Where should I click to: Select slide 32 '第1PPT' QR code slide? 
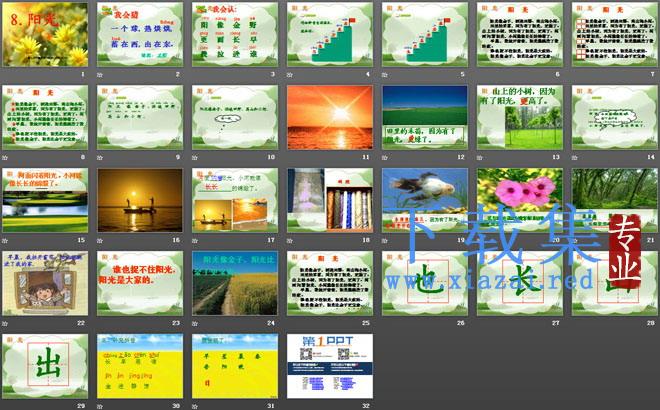click(330, 366)
